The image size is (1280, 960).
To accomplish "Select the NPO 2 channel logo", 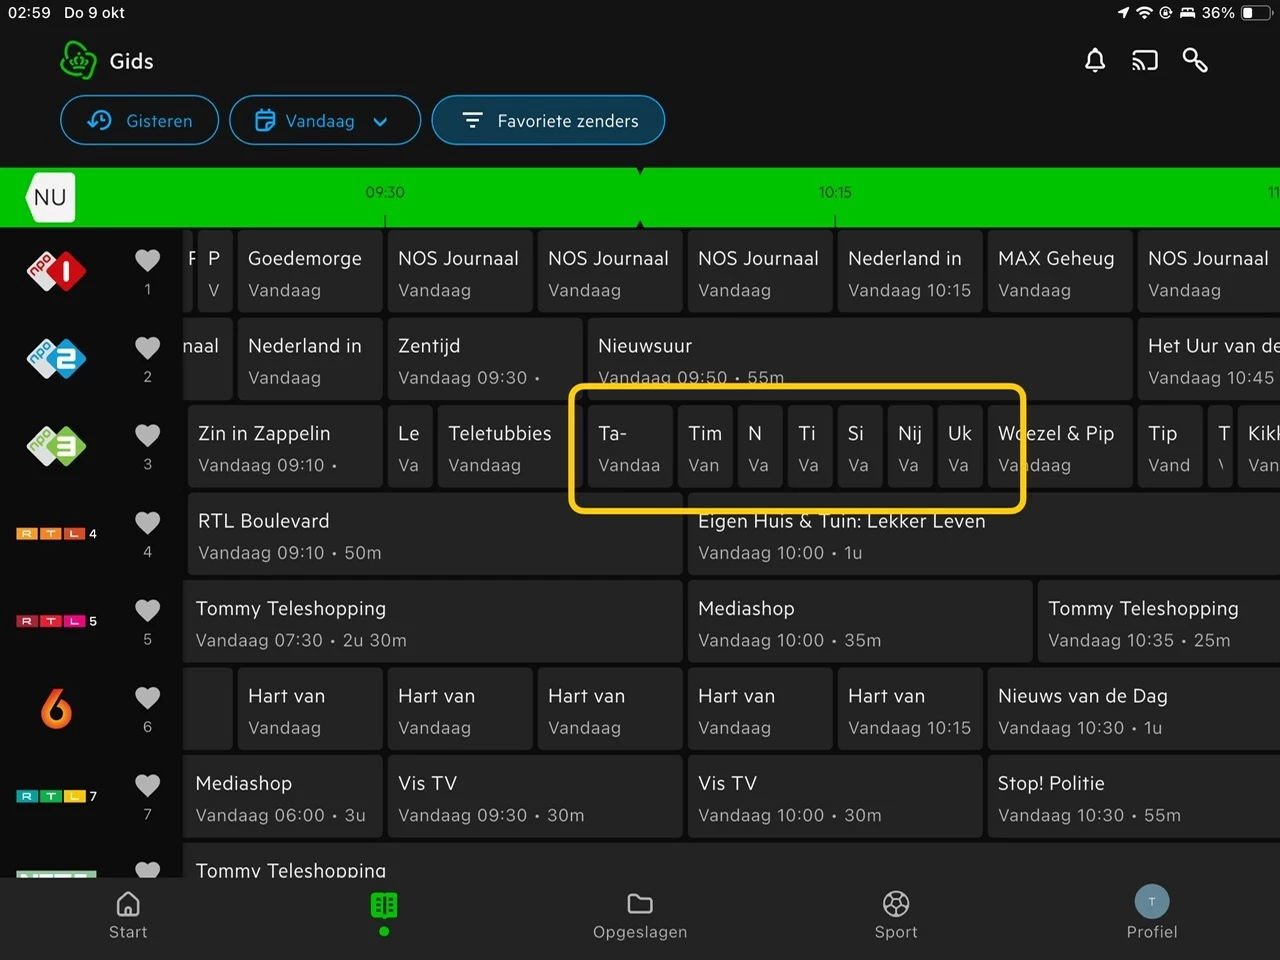I will point(56,359).
